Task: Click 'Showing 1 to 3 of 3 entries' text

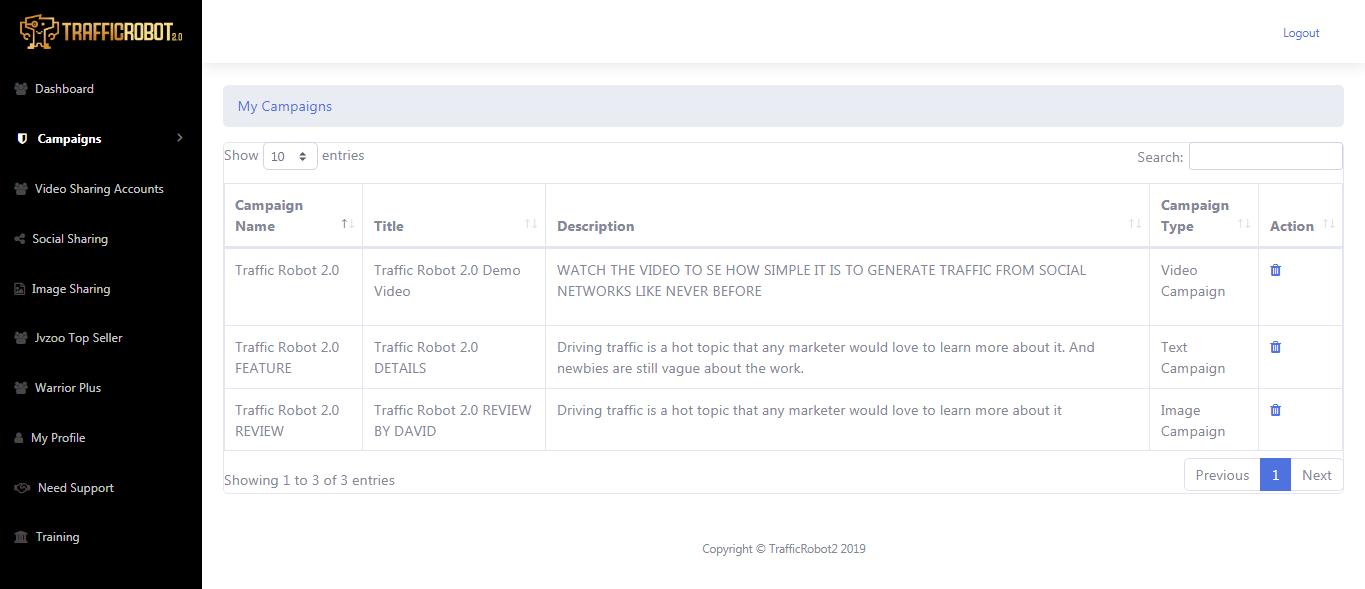Action: click(309, 480)
